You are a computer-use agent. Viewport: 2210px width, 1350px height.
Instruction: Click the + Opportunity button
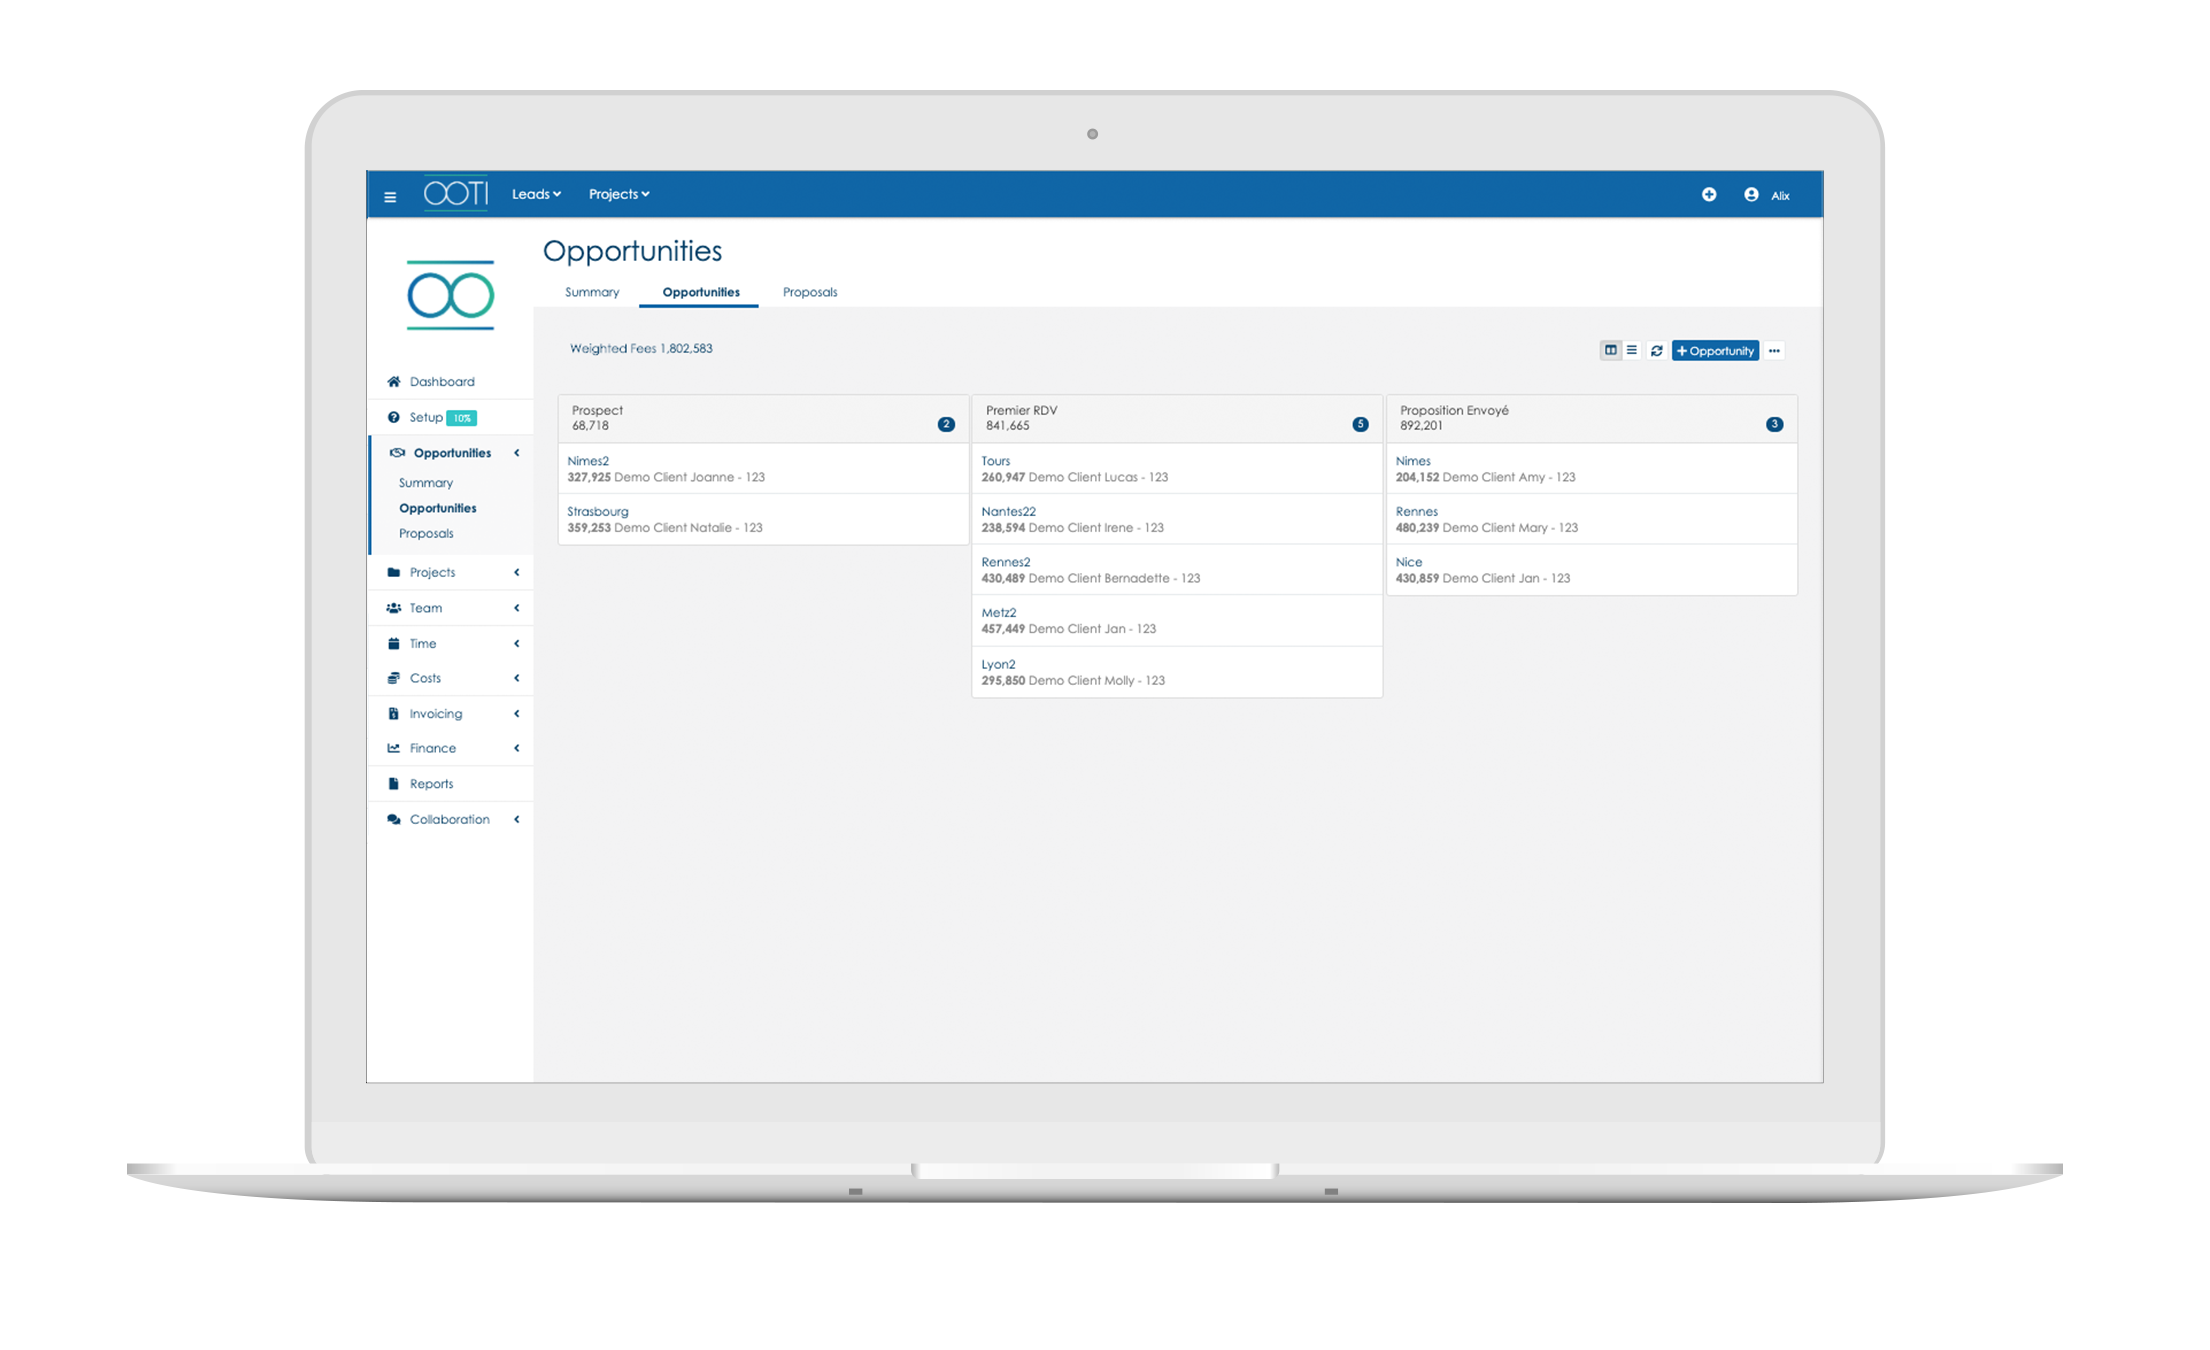tap(1715, 350)
